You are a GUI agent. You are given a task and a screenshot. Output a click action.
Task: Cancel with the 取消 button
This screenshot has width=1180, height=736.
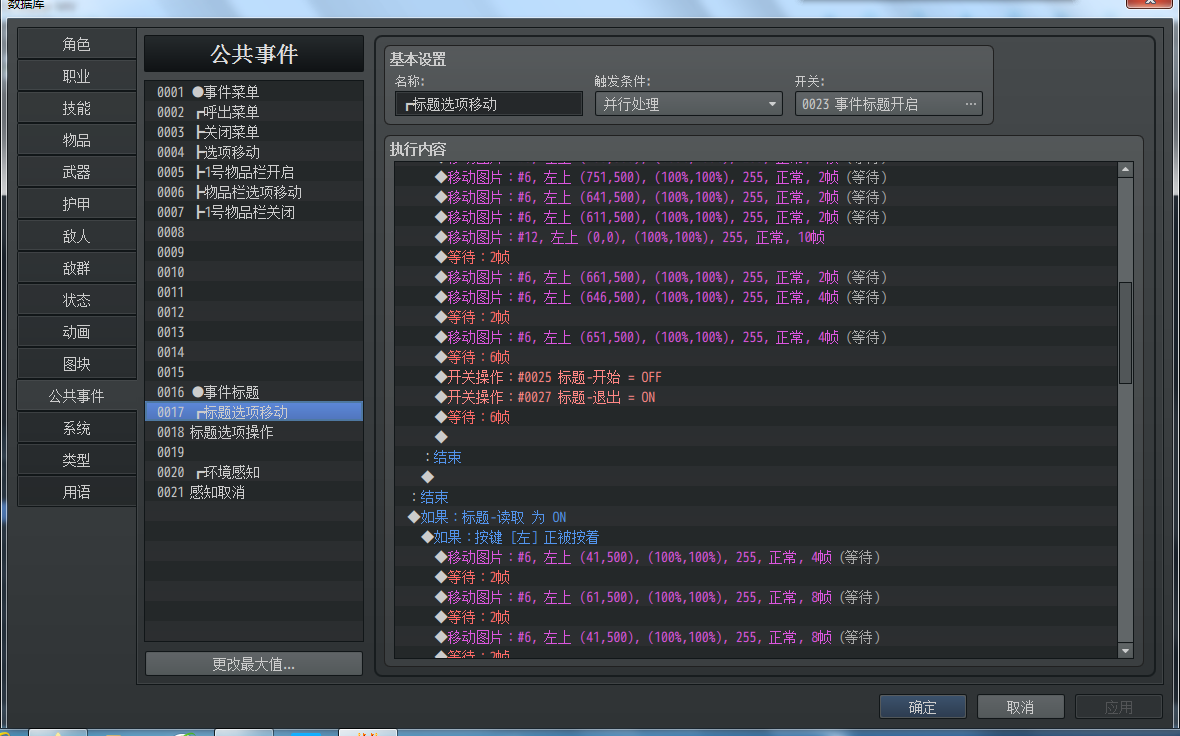[x=1020, y=707]
